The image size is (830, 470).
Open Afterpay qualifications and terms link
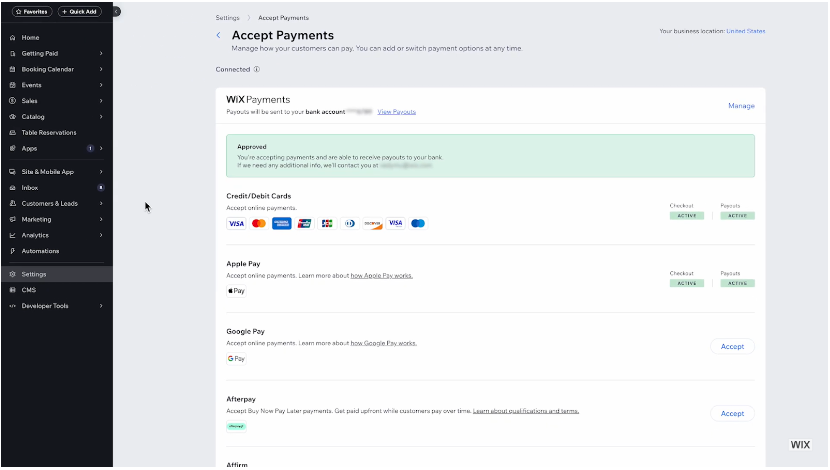click(526, 411)
